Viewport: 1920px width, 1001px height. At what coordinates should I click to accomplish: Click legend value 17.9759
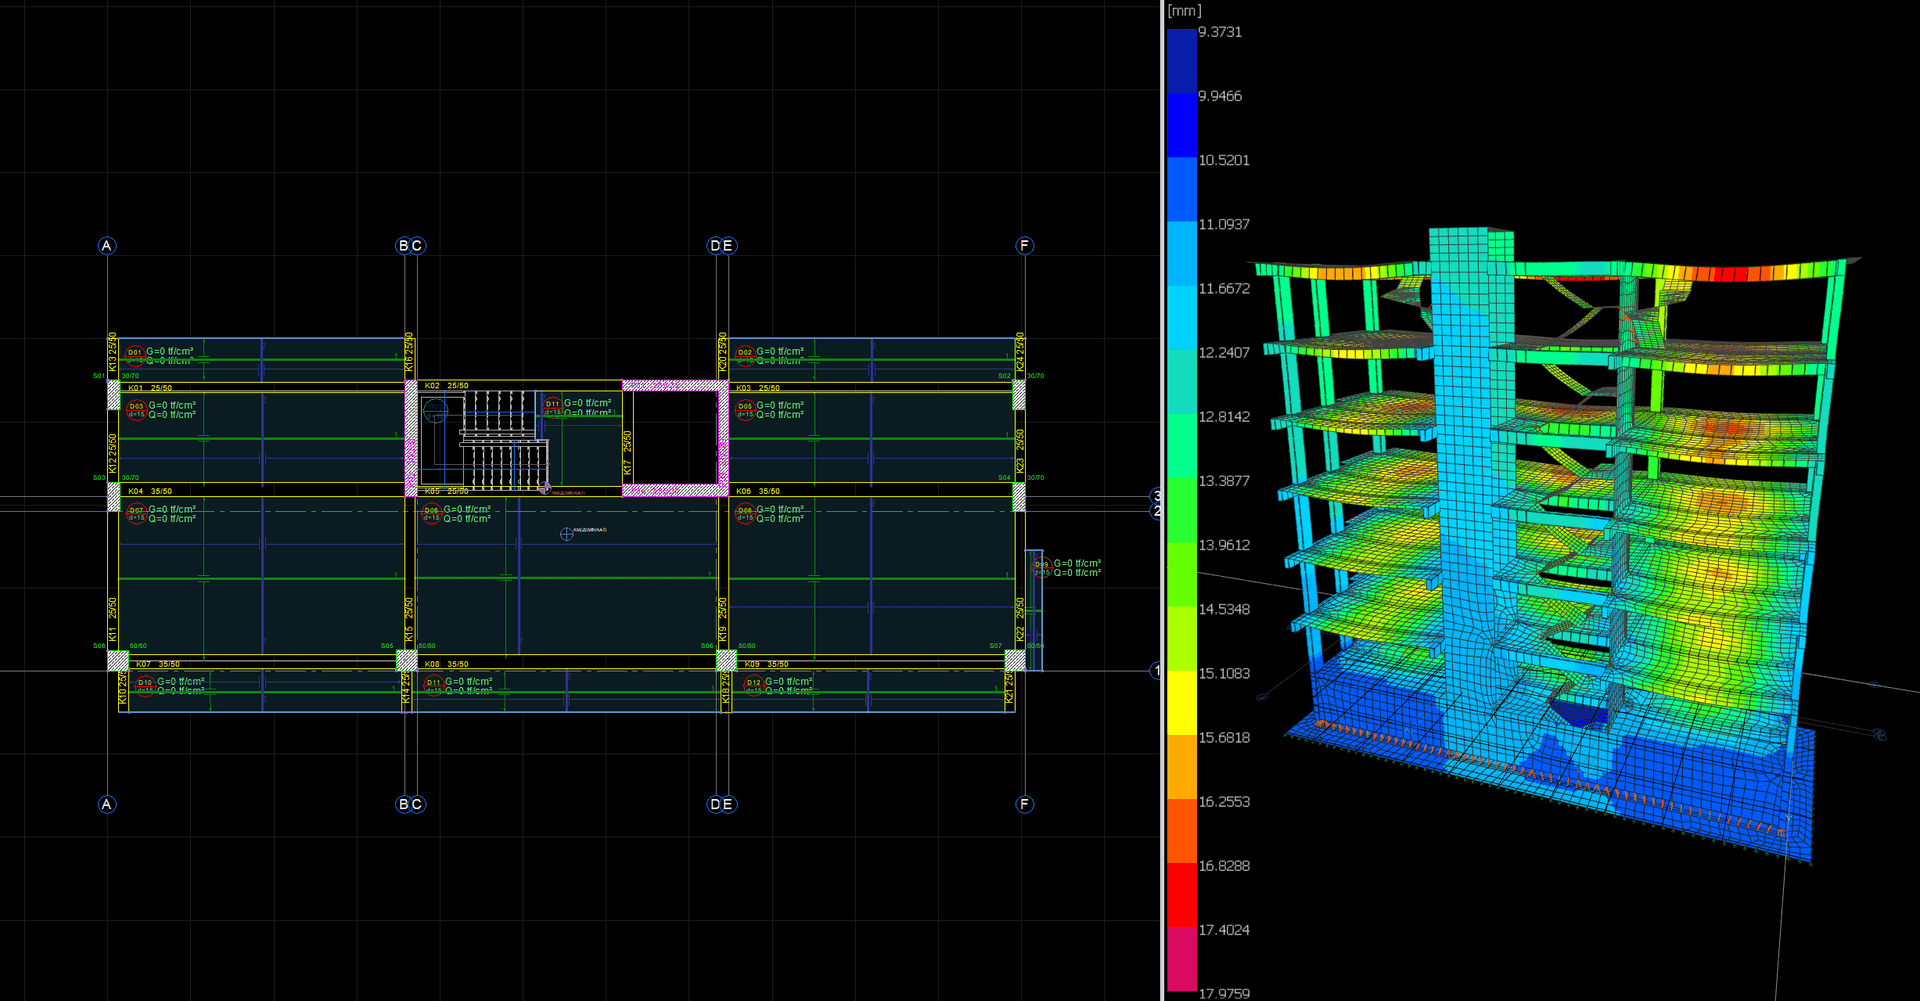pyautogui.click(x=1224, y=993)
